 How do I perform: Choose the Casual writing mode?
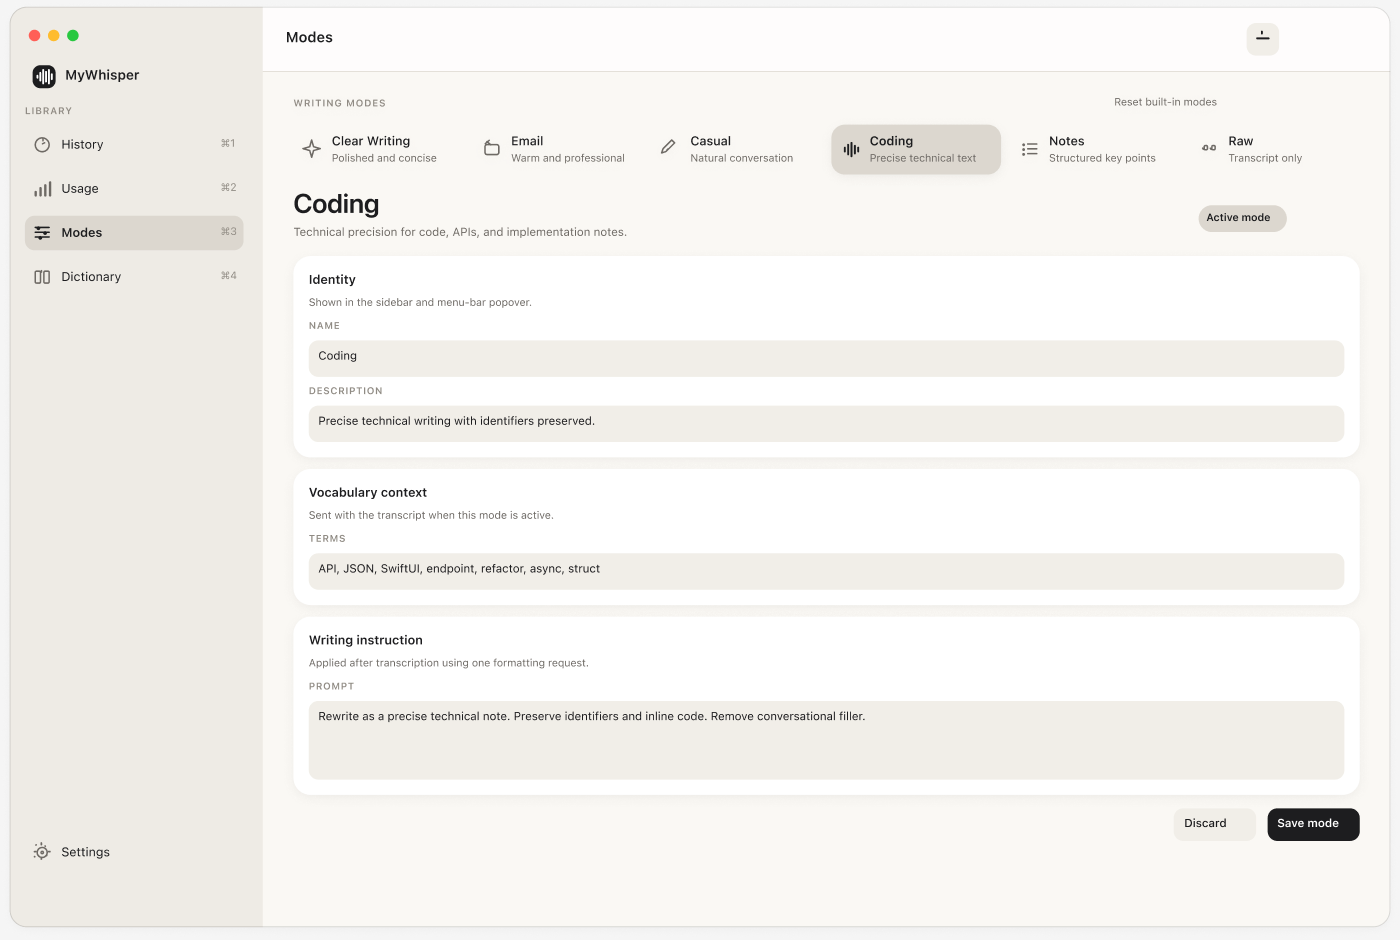(737, 149)
